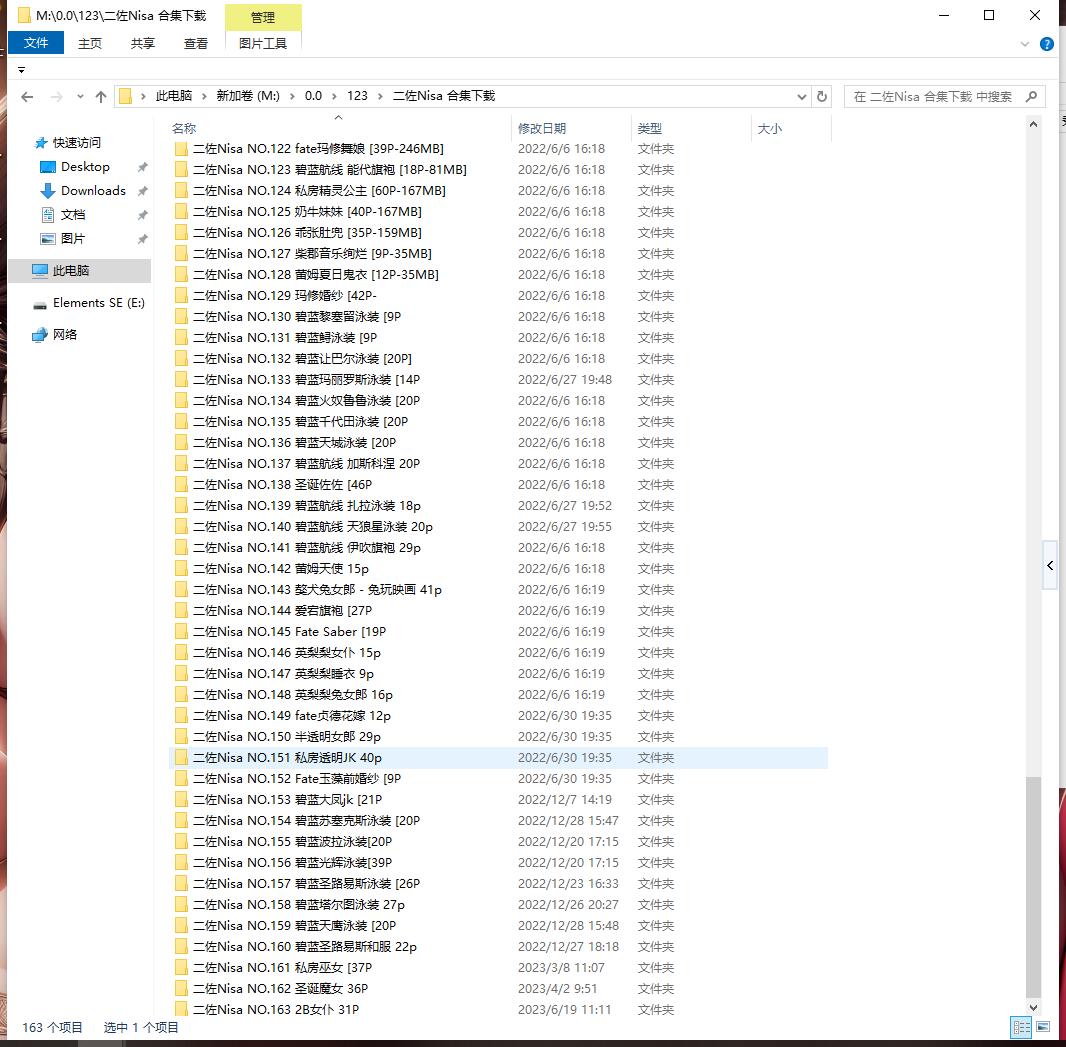Open quick access toolbar customize dropdown
Image resolution: width=1066 pixels, height=1047 pixels.
(21, 70)
